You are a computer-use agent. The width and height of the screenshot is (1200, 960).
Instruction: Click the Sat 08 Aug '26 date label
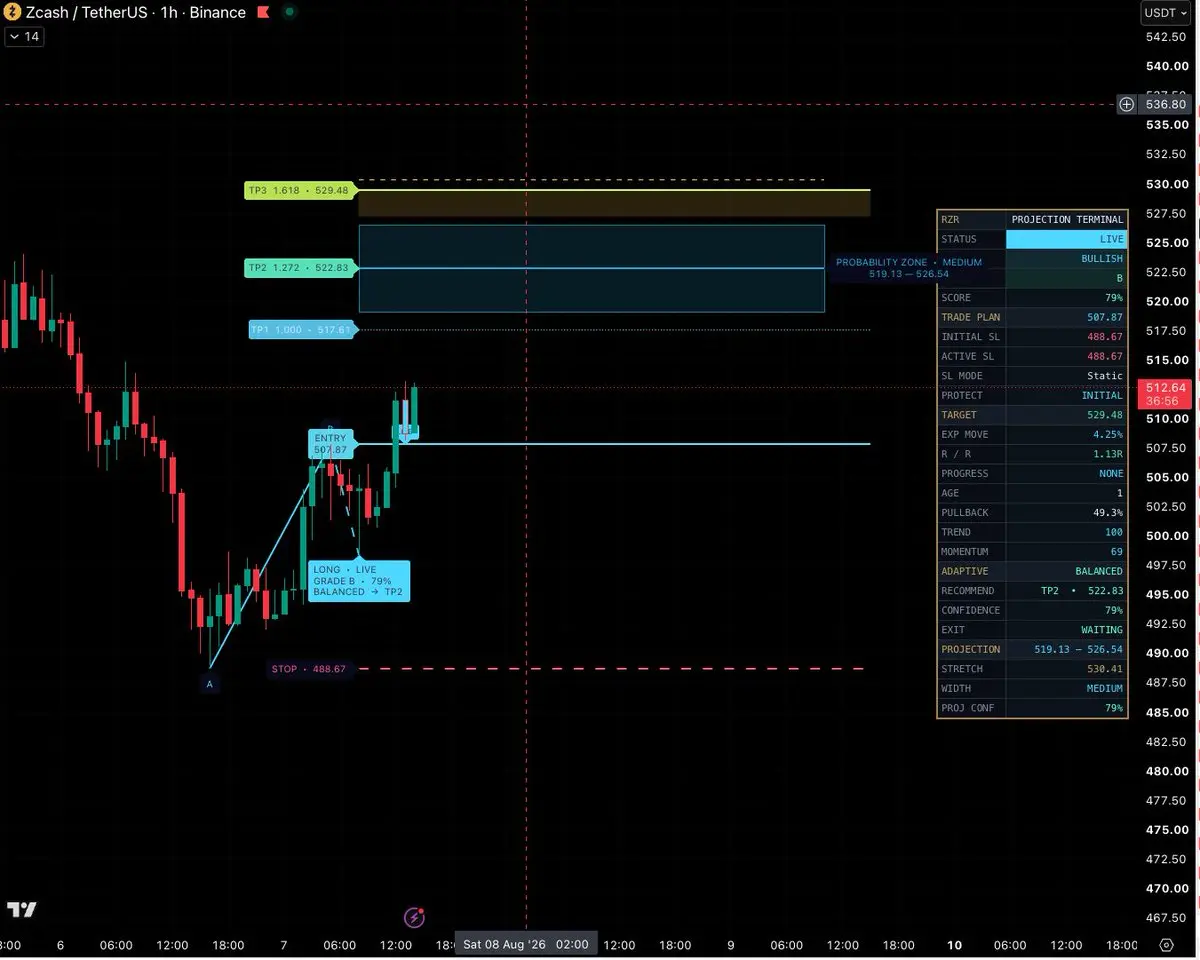click(526, 944)
